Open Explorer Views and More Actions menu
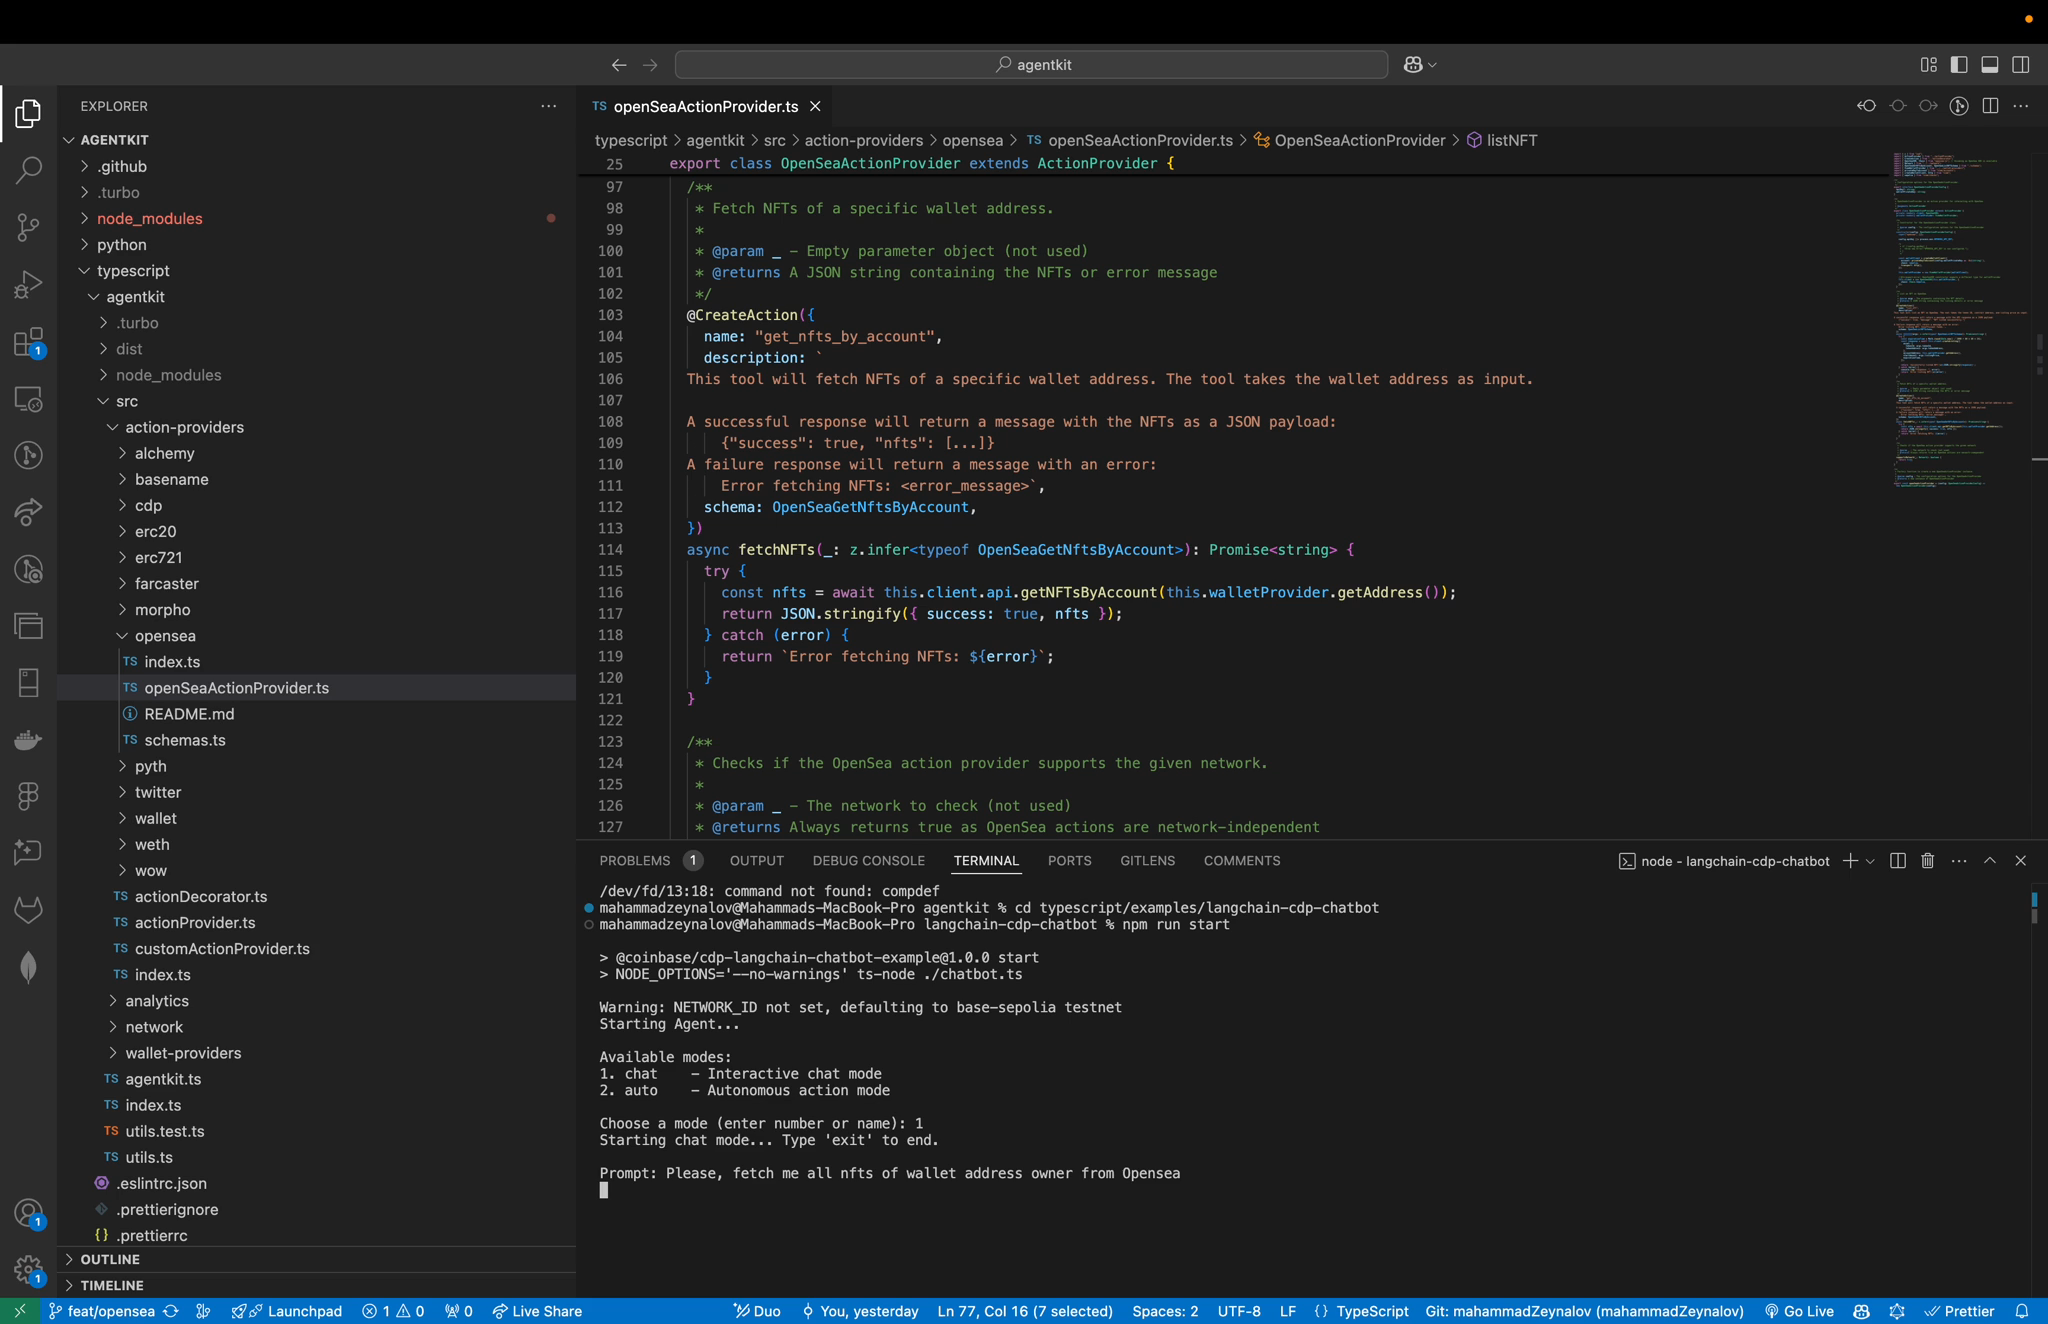 548,106
